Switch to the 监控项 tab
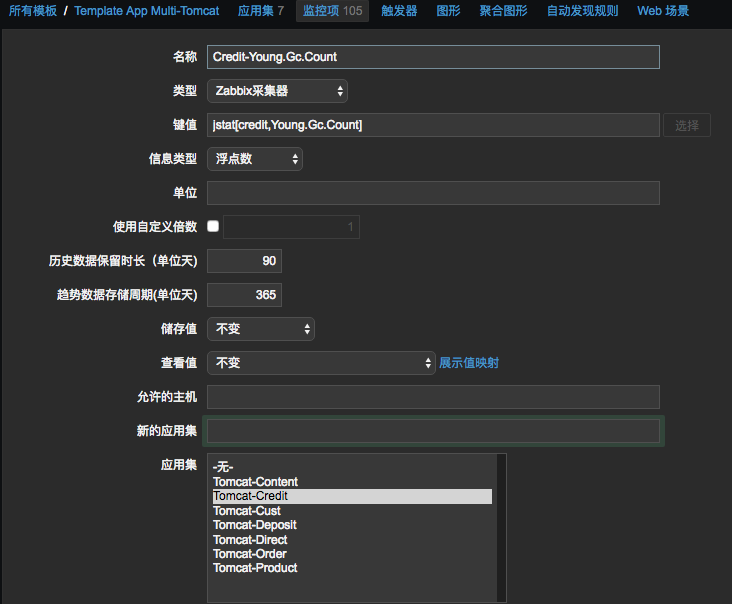The height and width of the screenshot is (604, 732). click(x=332, y=11)
